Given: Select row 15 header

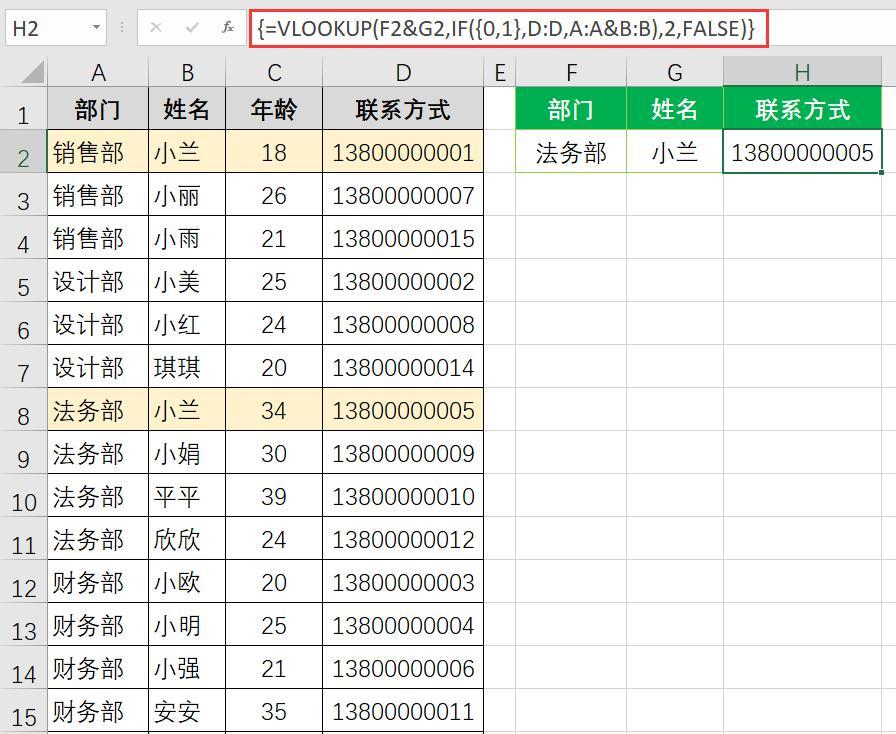Looking at the screenshot, I should (x=23, y=711).
